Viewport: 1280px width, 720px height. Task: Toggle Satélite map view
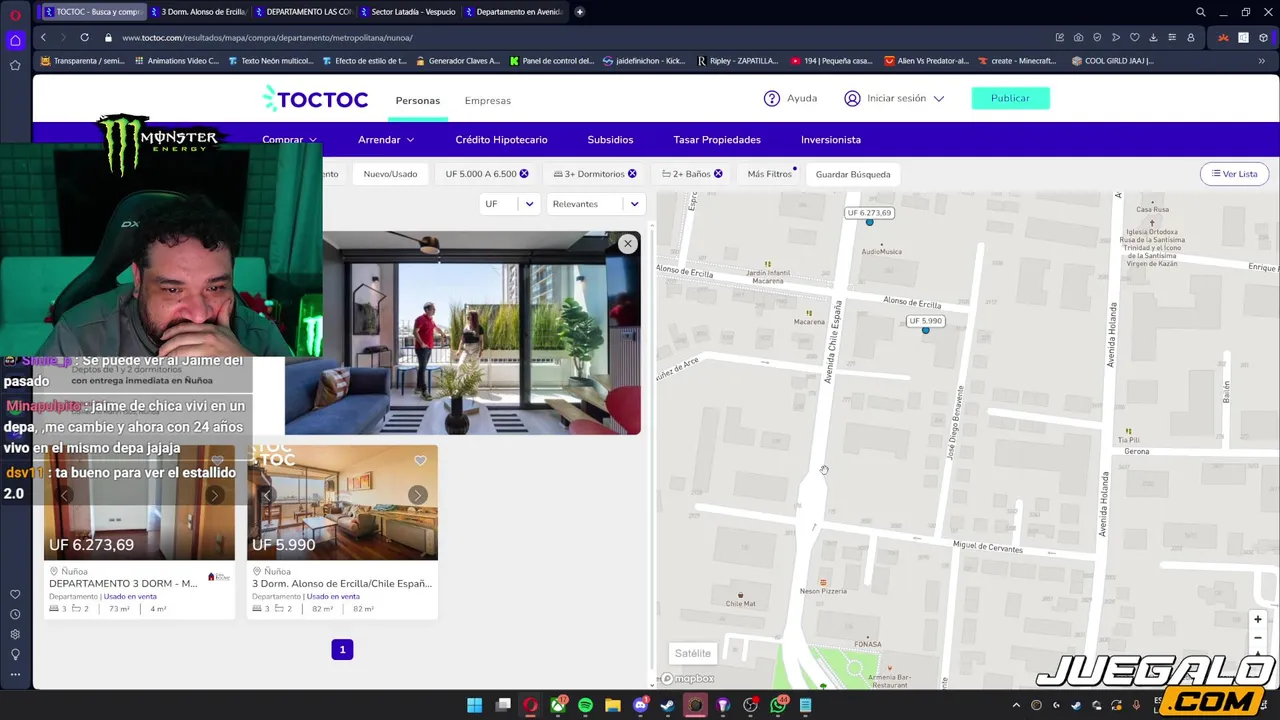tap(692, 653)
